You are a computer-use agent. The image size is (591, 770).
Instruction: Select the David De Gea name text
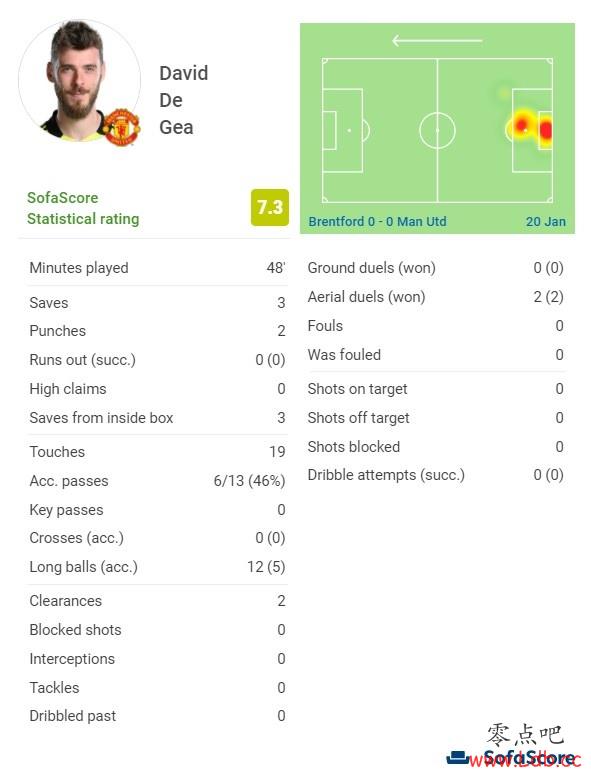tap(184, 100)
